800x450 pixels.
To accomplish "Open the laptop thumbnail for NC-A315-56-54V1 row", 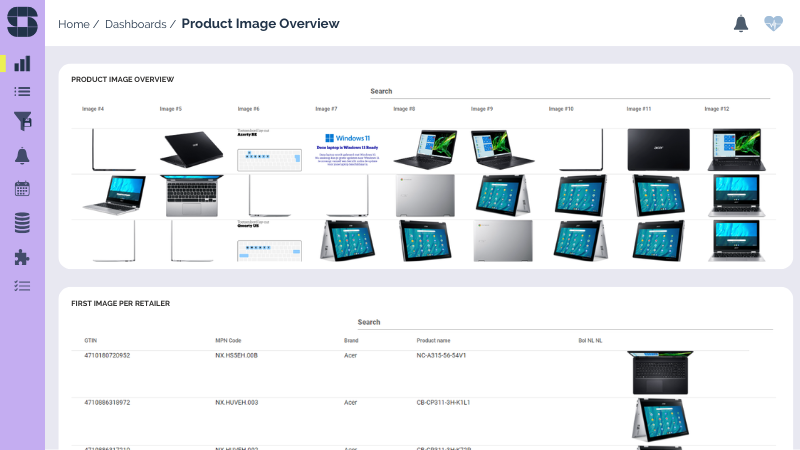I will point(661,372).
